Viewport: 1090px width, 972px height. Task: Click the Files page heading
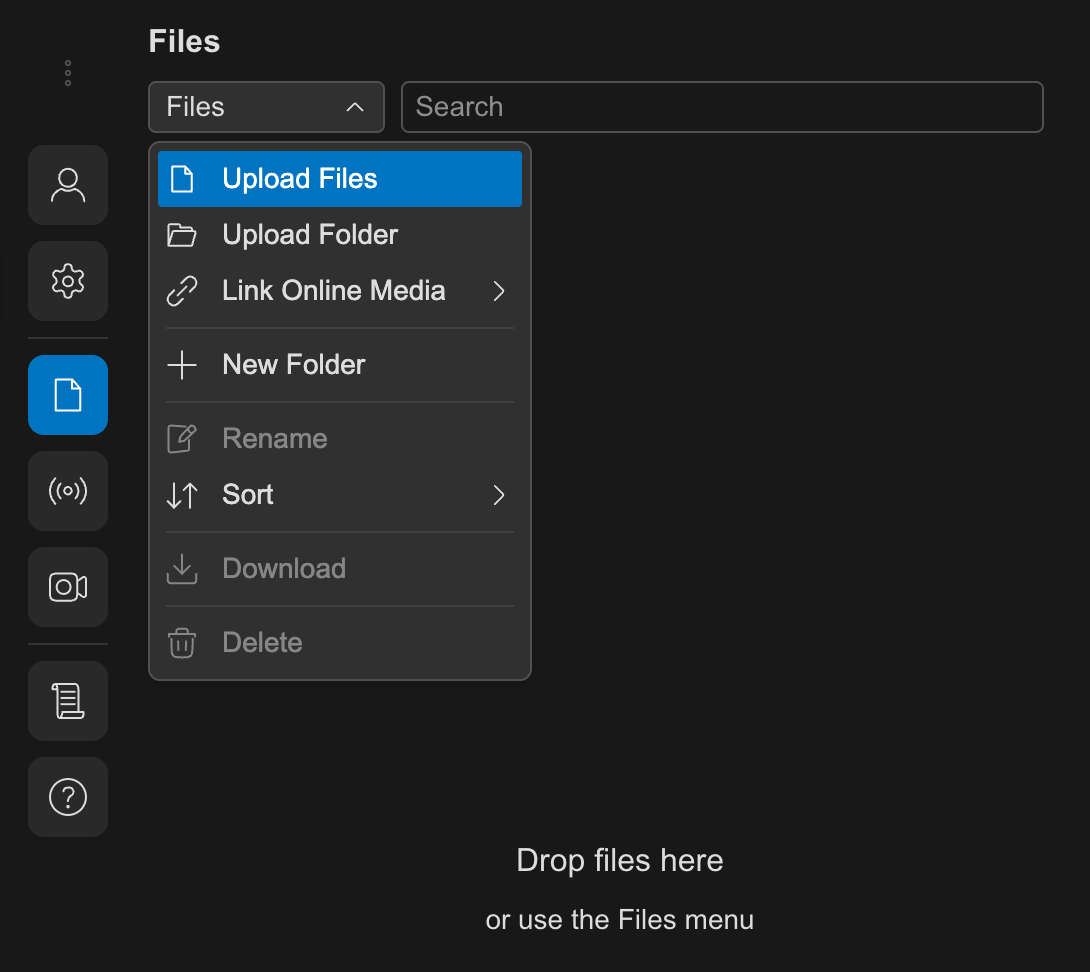coord(184,41)
